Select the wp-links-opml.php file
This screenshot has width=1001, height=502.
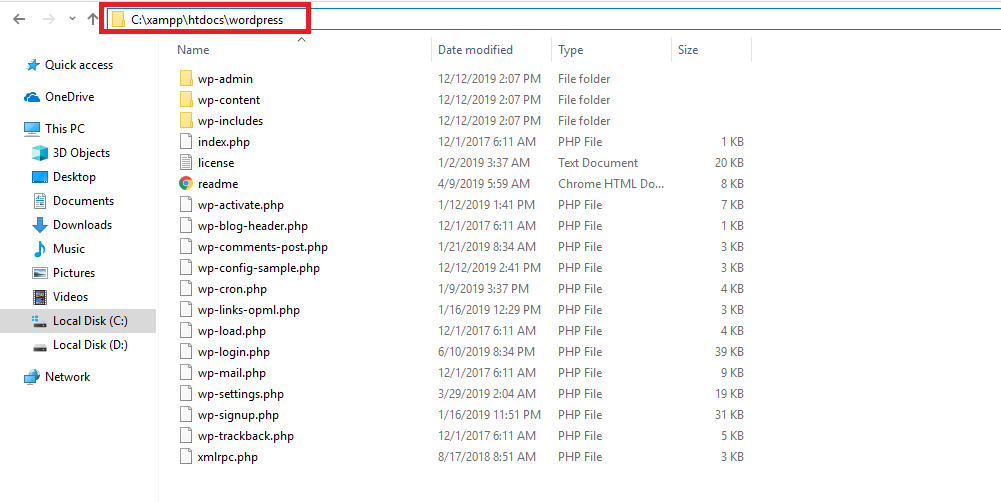click(x=248, y=310)
